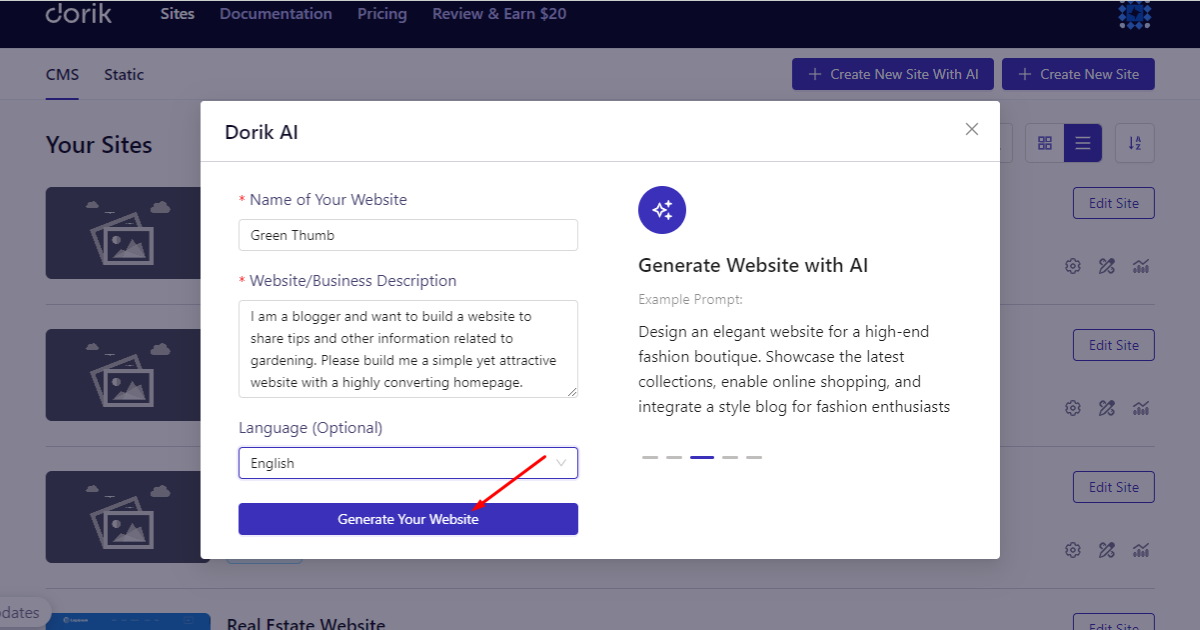The height and width of the screenshot is (630, 1200).
Task: Switch to grid view layout
Action: tap(1045, 143)
